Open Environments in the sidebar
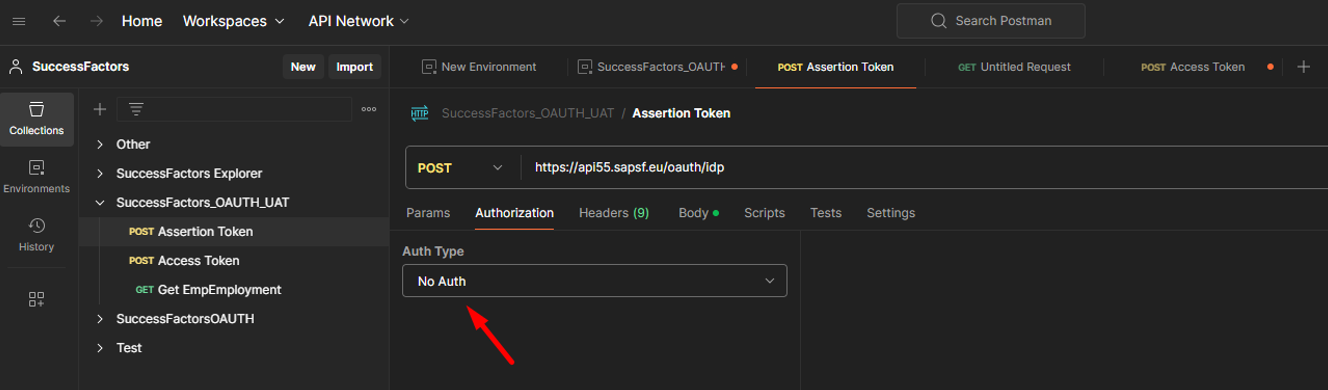This screenshot has width=1328, height=390. (37, 177)
